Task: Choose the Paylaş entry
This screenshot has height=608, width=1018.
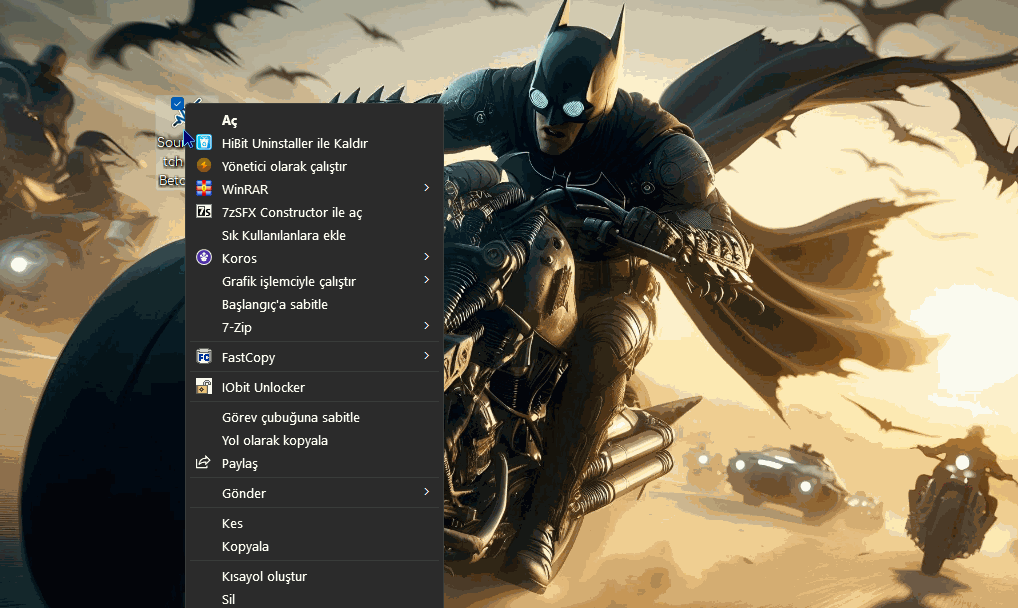Action: [315, 464]
